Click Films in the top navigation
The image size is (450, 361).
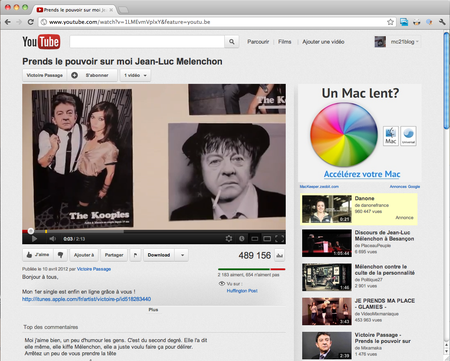click(285, 42)
